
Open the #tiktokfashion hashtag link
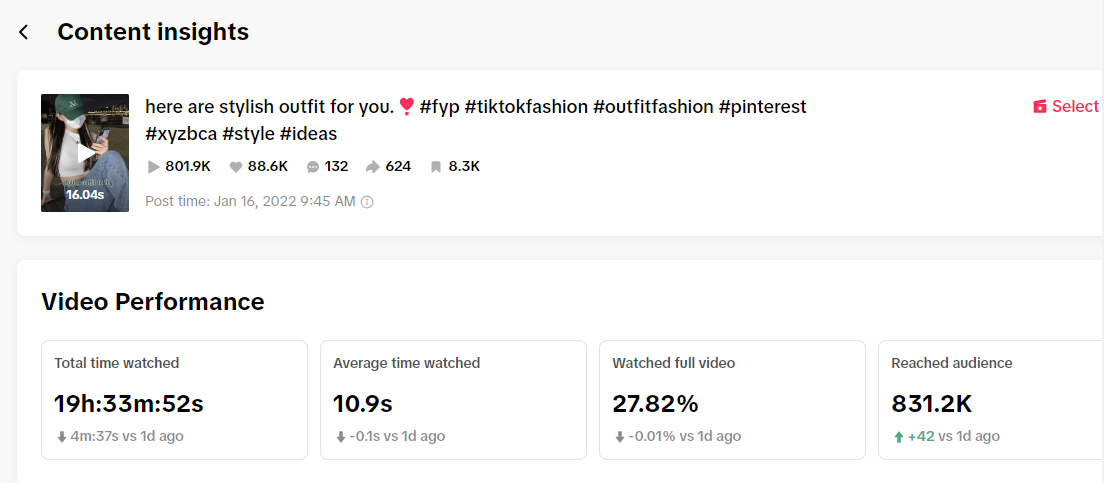[526, 106]
